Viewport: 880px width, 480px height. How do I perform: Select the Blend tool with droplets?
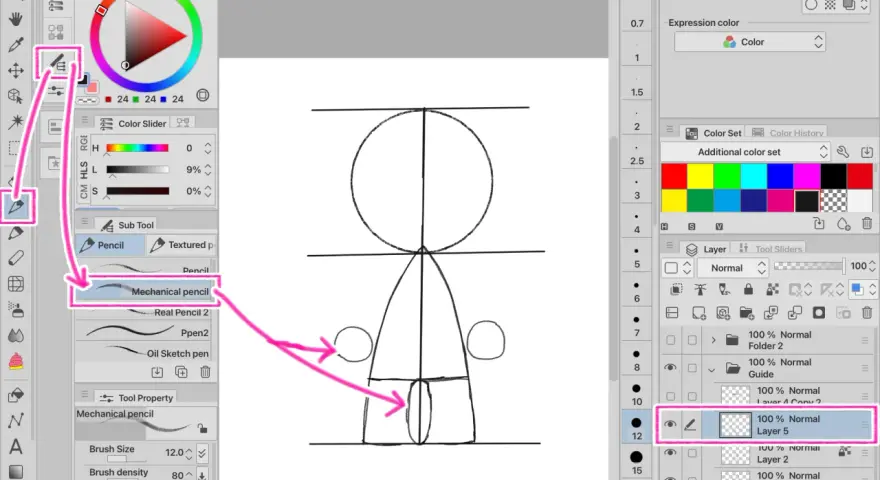(x=16, y=335)
